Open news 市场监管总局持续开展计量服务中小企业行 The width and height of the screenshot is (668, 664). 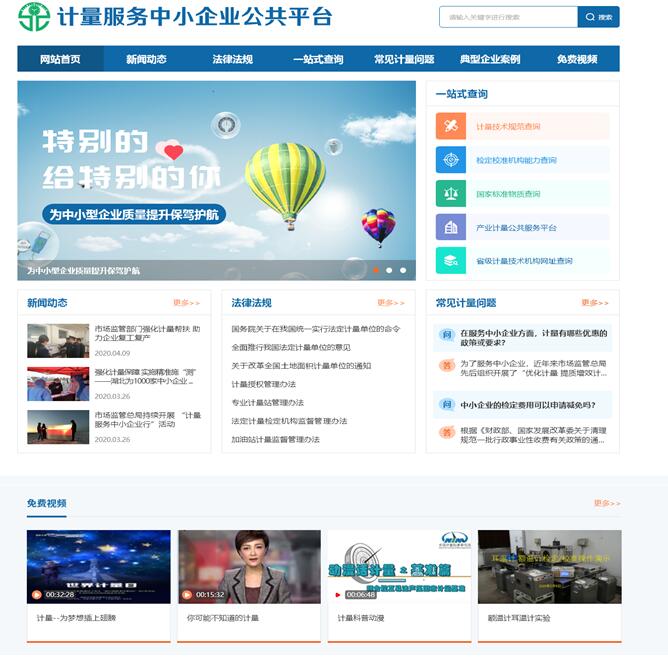point(147,420)
